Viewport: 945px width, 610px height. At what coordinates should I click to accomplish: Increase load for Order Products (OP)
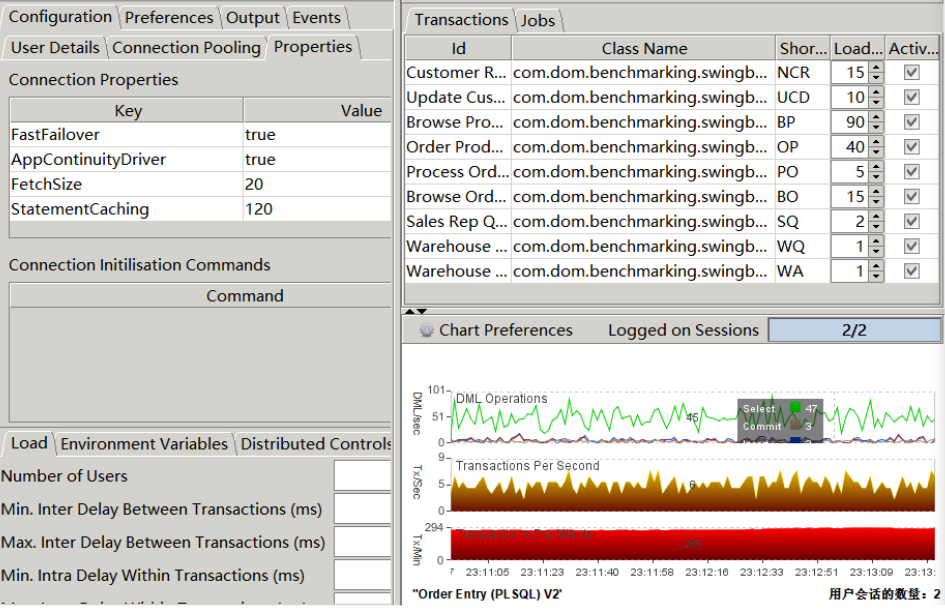876,142
